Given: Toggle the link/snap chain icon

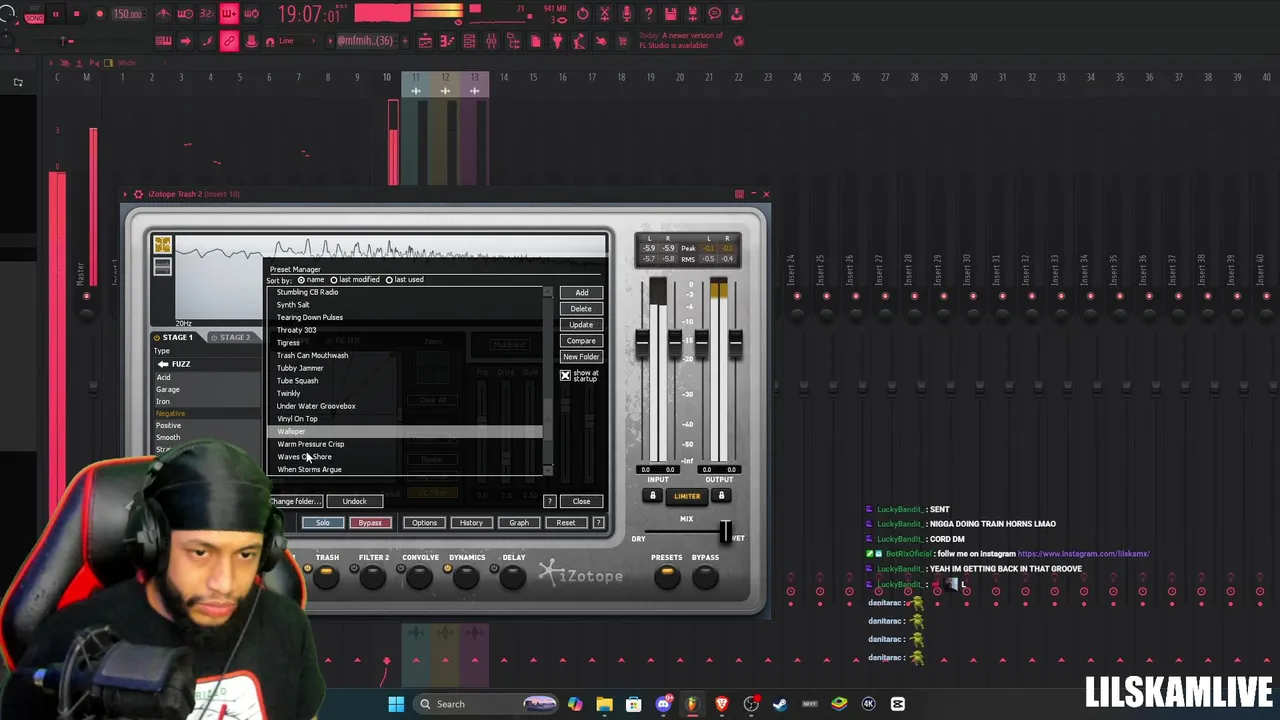Looking at the screenshot, I should [x=229, y=41].
